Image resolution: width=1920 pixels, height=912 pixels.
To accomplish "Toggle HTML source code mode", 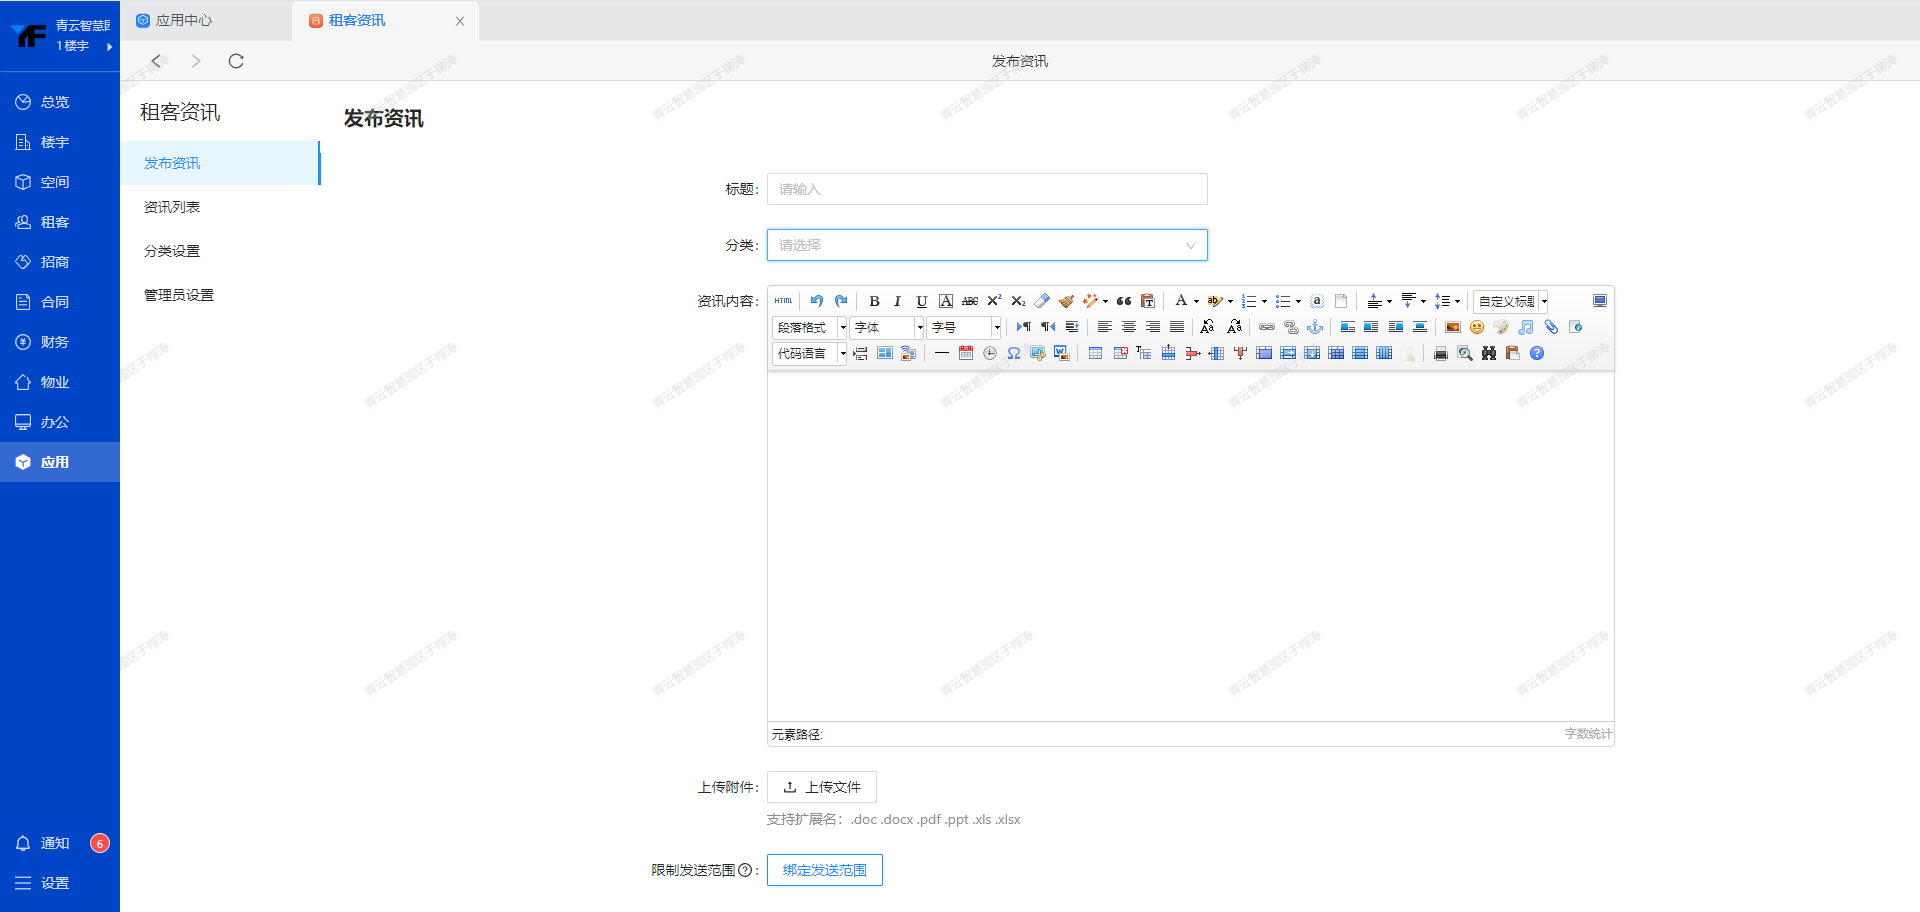I will tap(783, 301).
